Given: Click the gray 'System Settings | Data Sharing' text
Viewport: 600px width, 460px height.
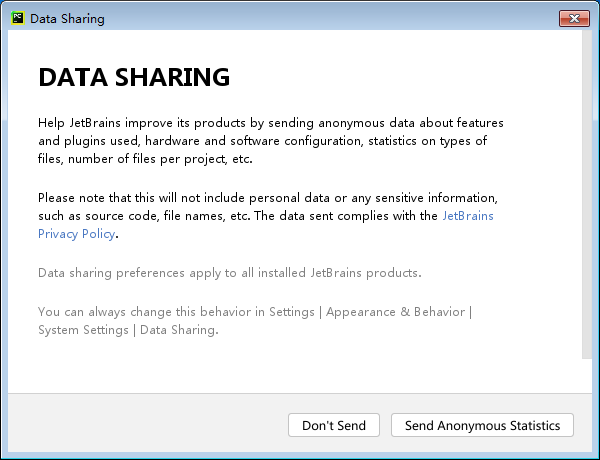Looking at the screenshot, I should point(128,330).
